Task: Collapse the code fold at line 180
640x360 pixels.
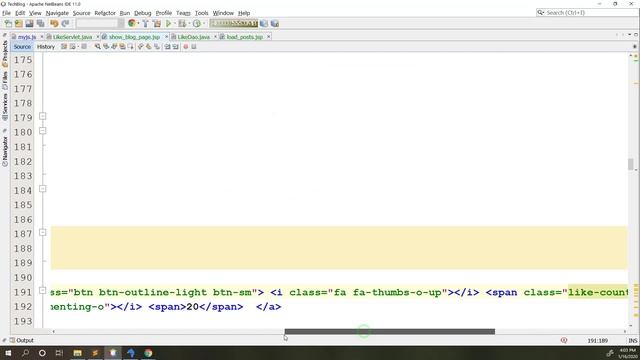Action: coord(42,131)
